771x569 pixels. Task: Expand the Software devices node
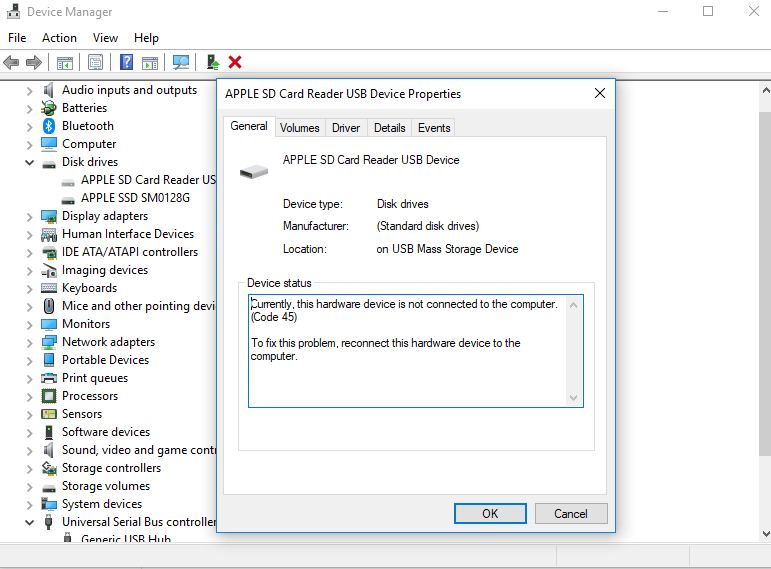(x=30, y=432)
